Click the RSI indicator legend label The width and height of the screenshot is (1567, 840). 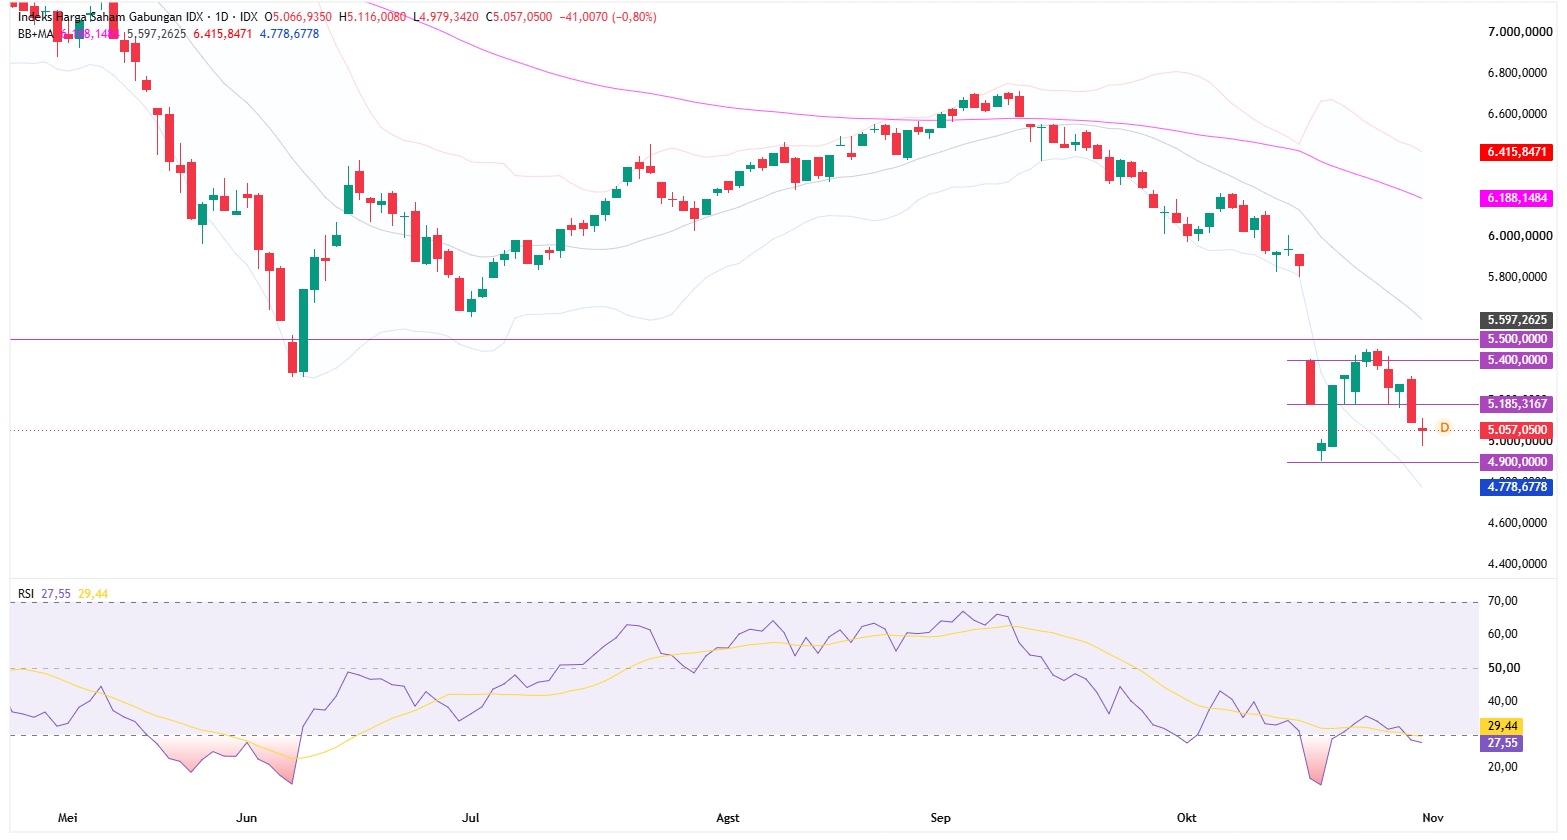26,594
